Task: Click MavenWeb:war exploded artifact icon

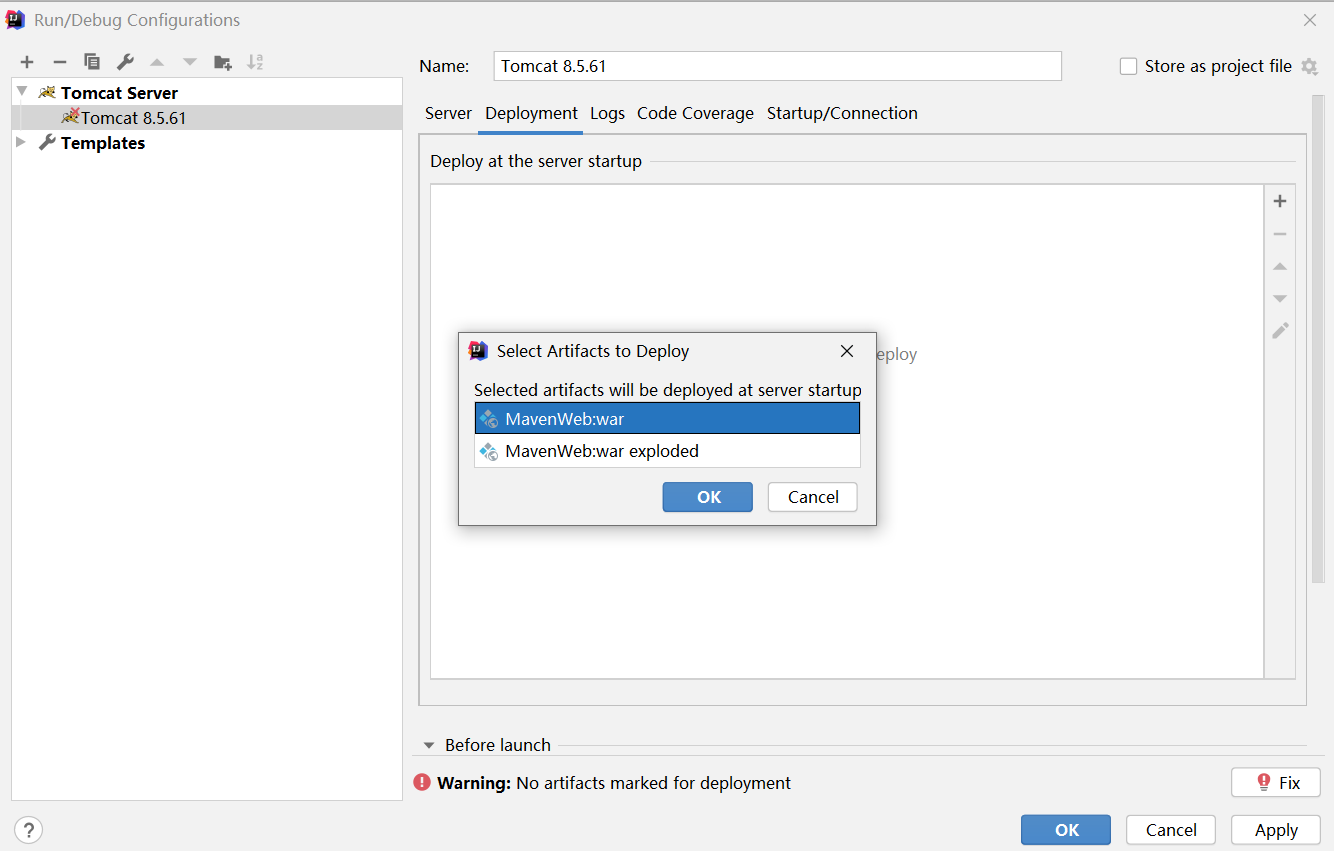Action: click(x=489, y=451)
